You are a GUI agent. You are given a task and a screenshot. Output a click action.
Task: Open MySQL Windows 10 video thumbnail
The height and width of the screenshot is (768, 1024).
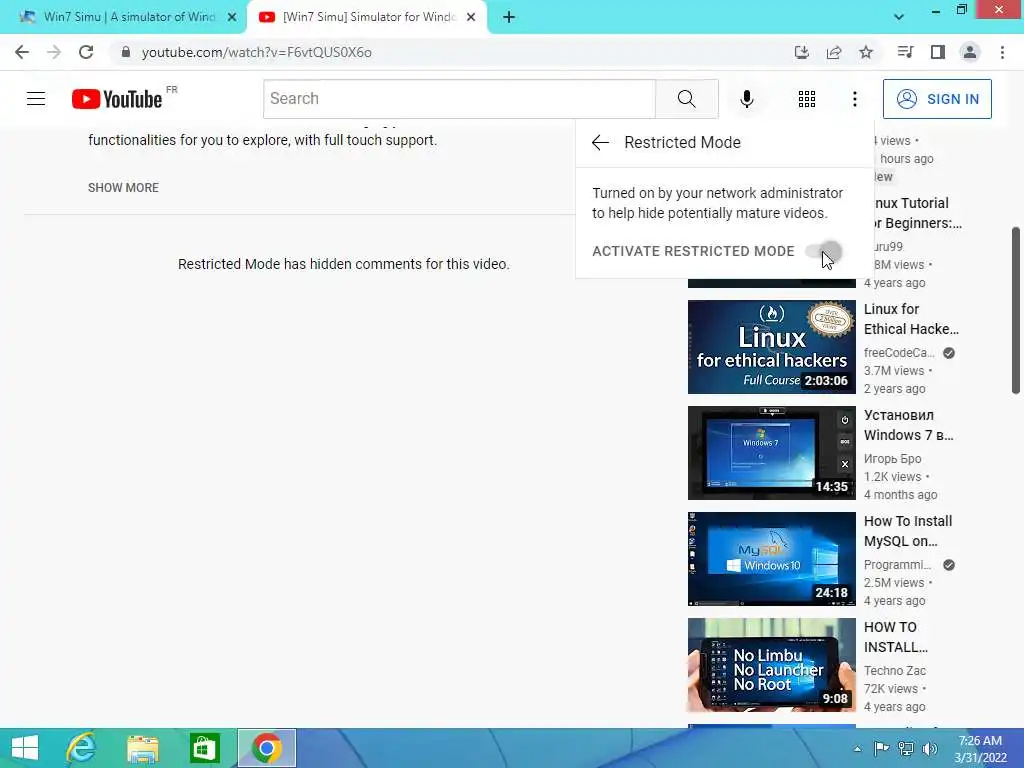pyautogui.click(x=771, y=559)
